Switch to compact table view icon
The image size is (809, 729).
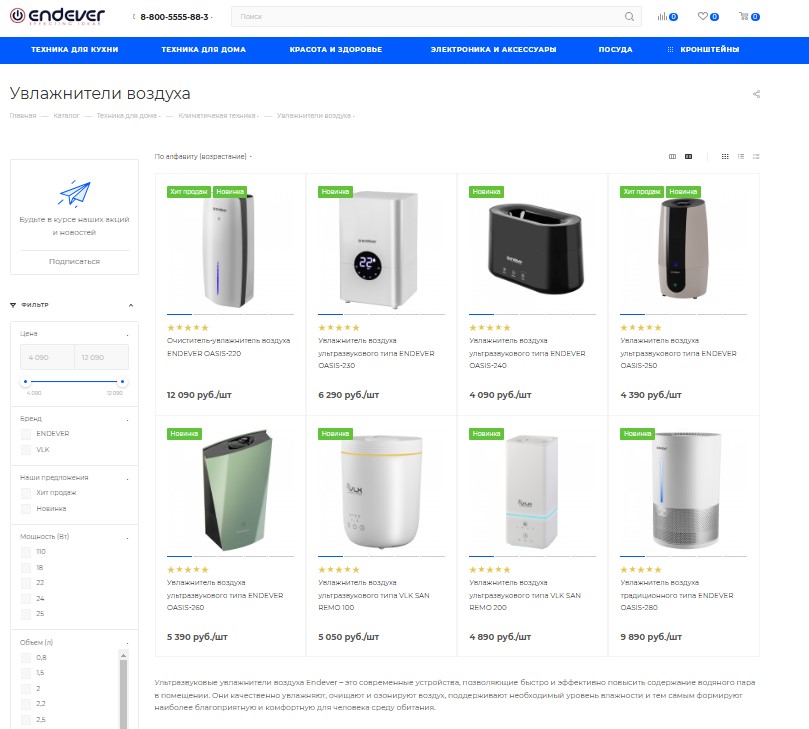756,156
